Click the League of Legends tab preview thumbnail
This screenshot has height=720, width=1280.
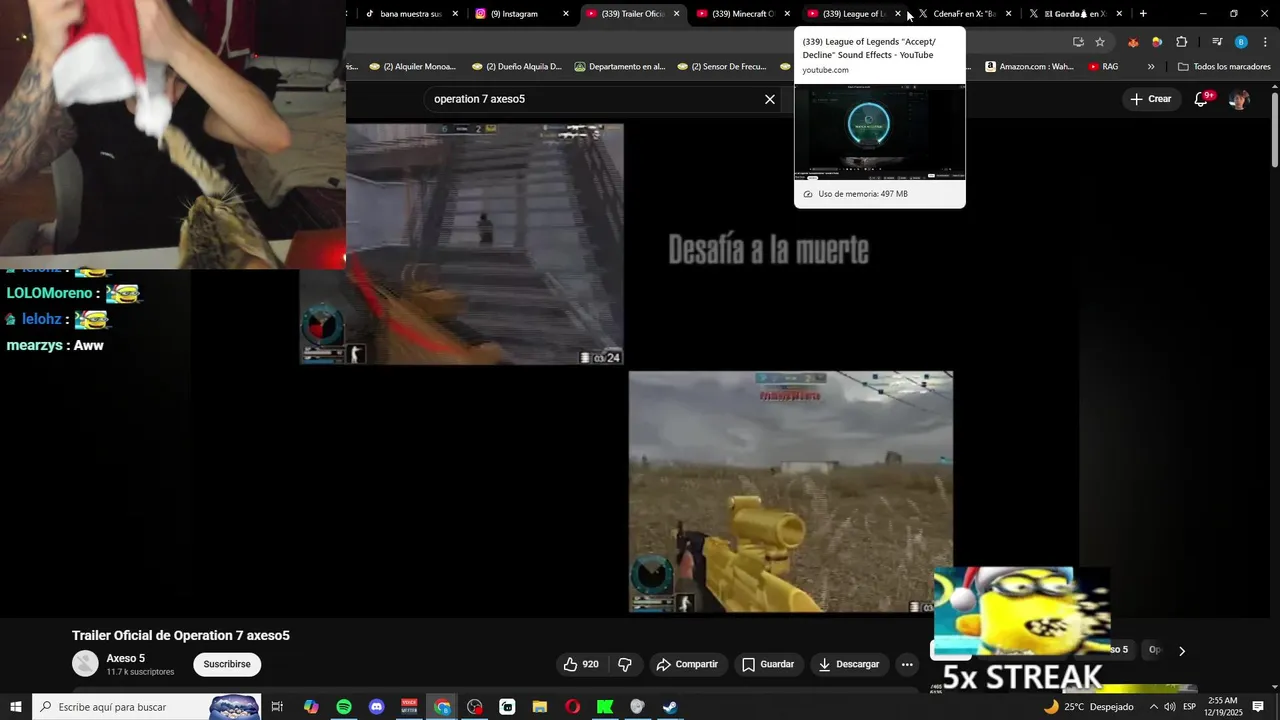(x=880, y=131)
